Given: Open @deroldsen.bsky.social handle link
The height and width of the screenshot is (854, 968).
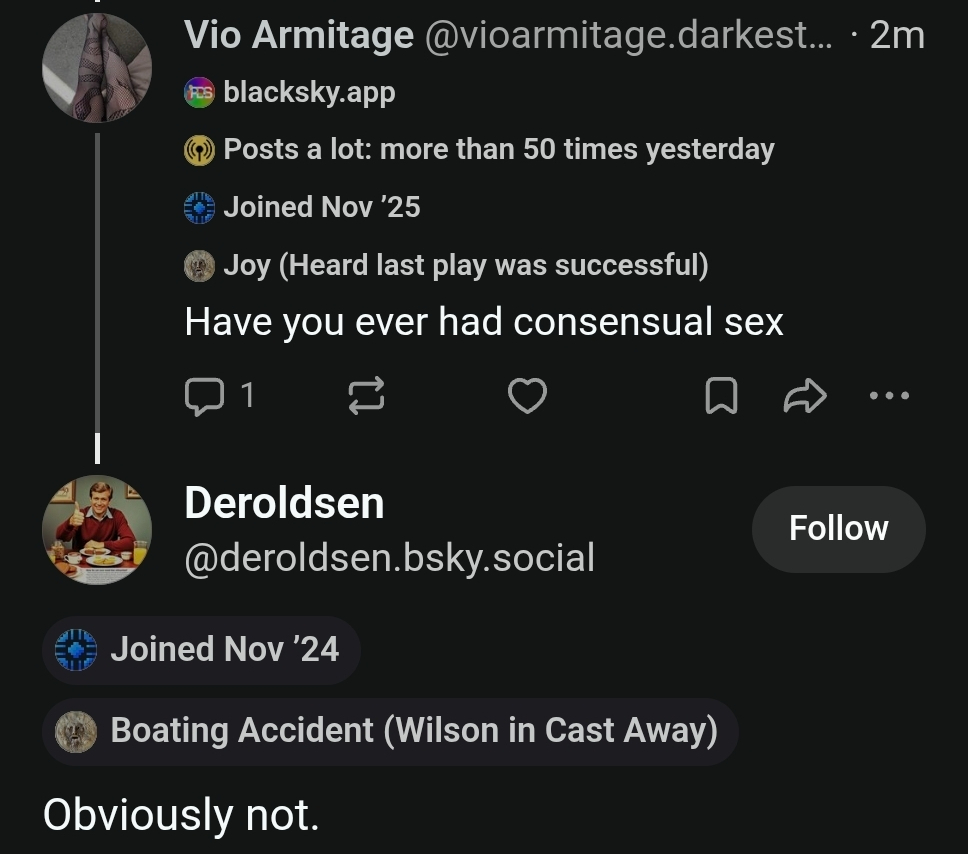Looking at the screenshot, I should [389, 558].
